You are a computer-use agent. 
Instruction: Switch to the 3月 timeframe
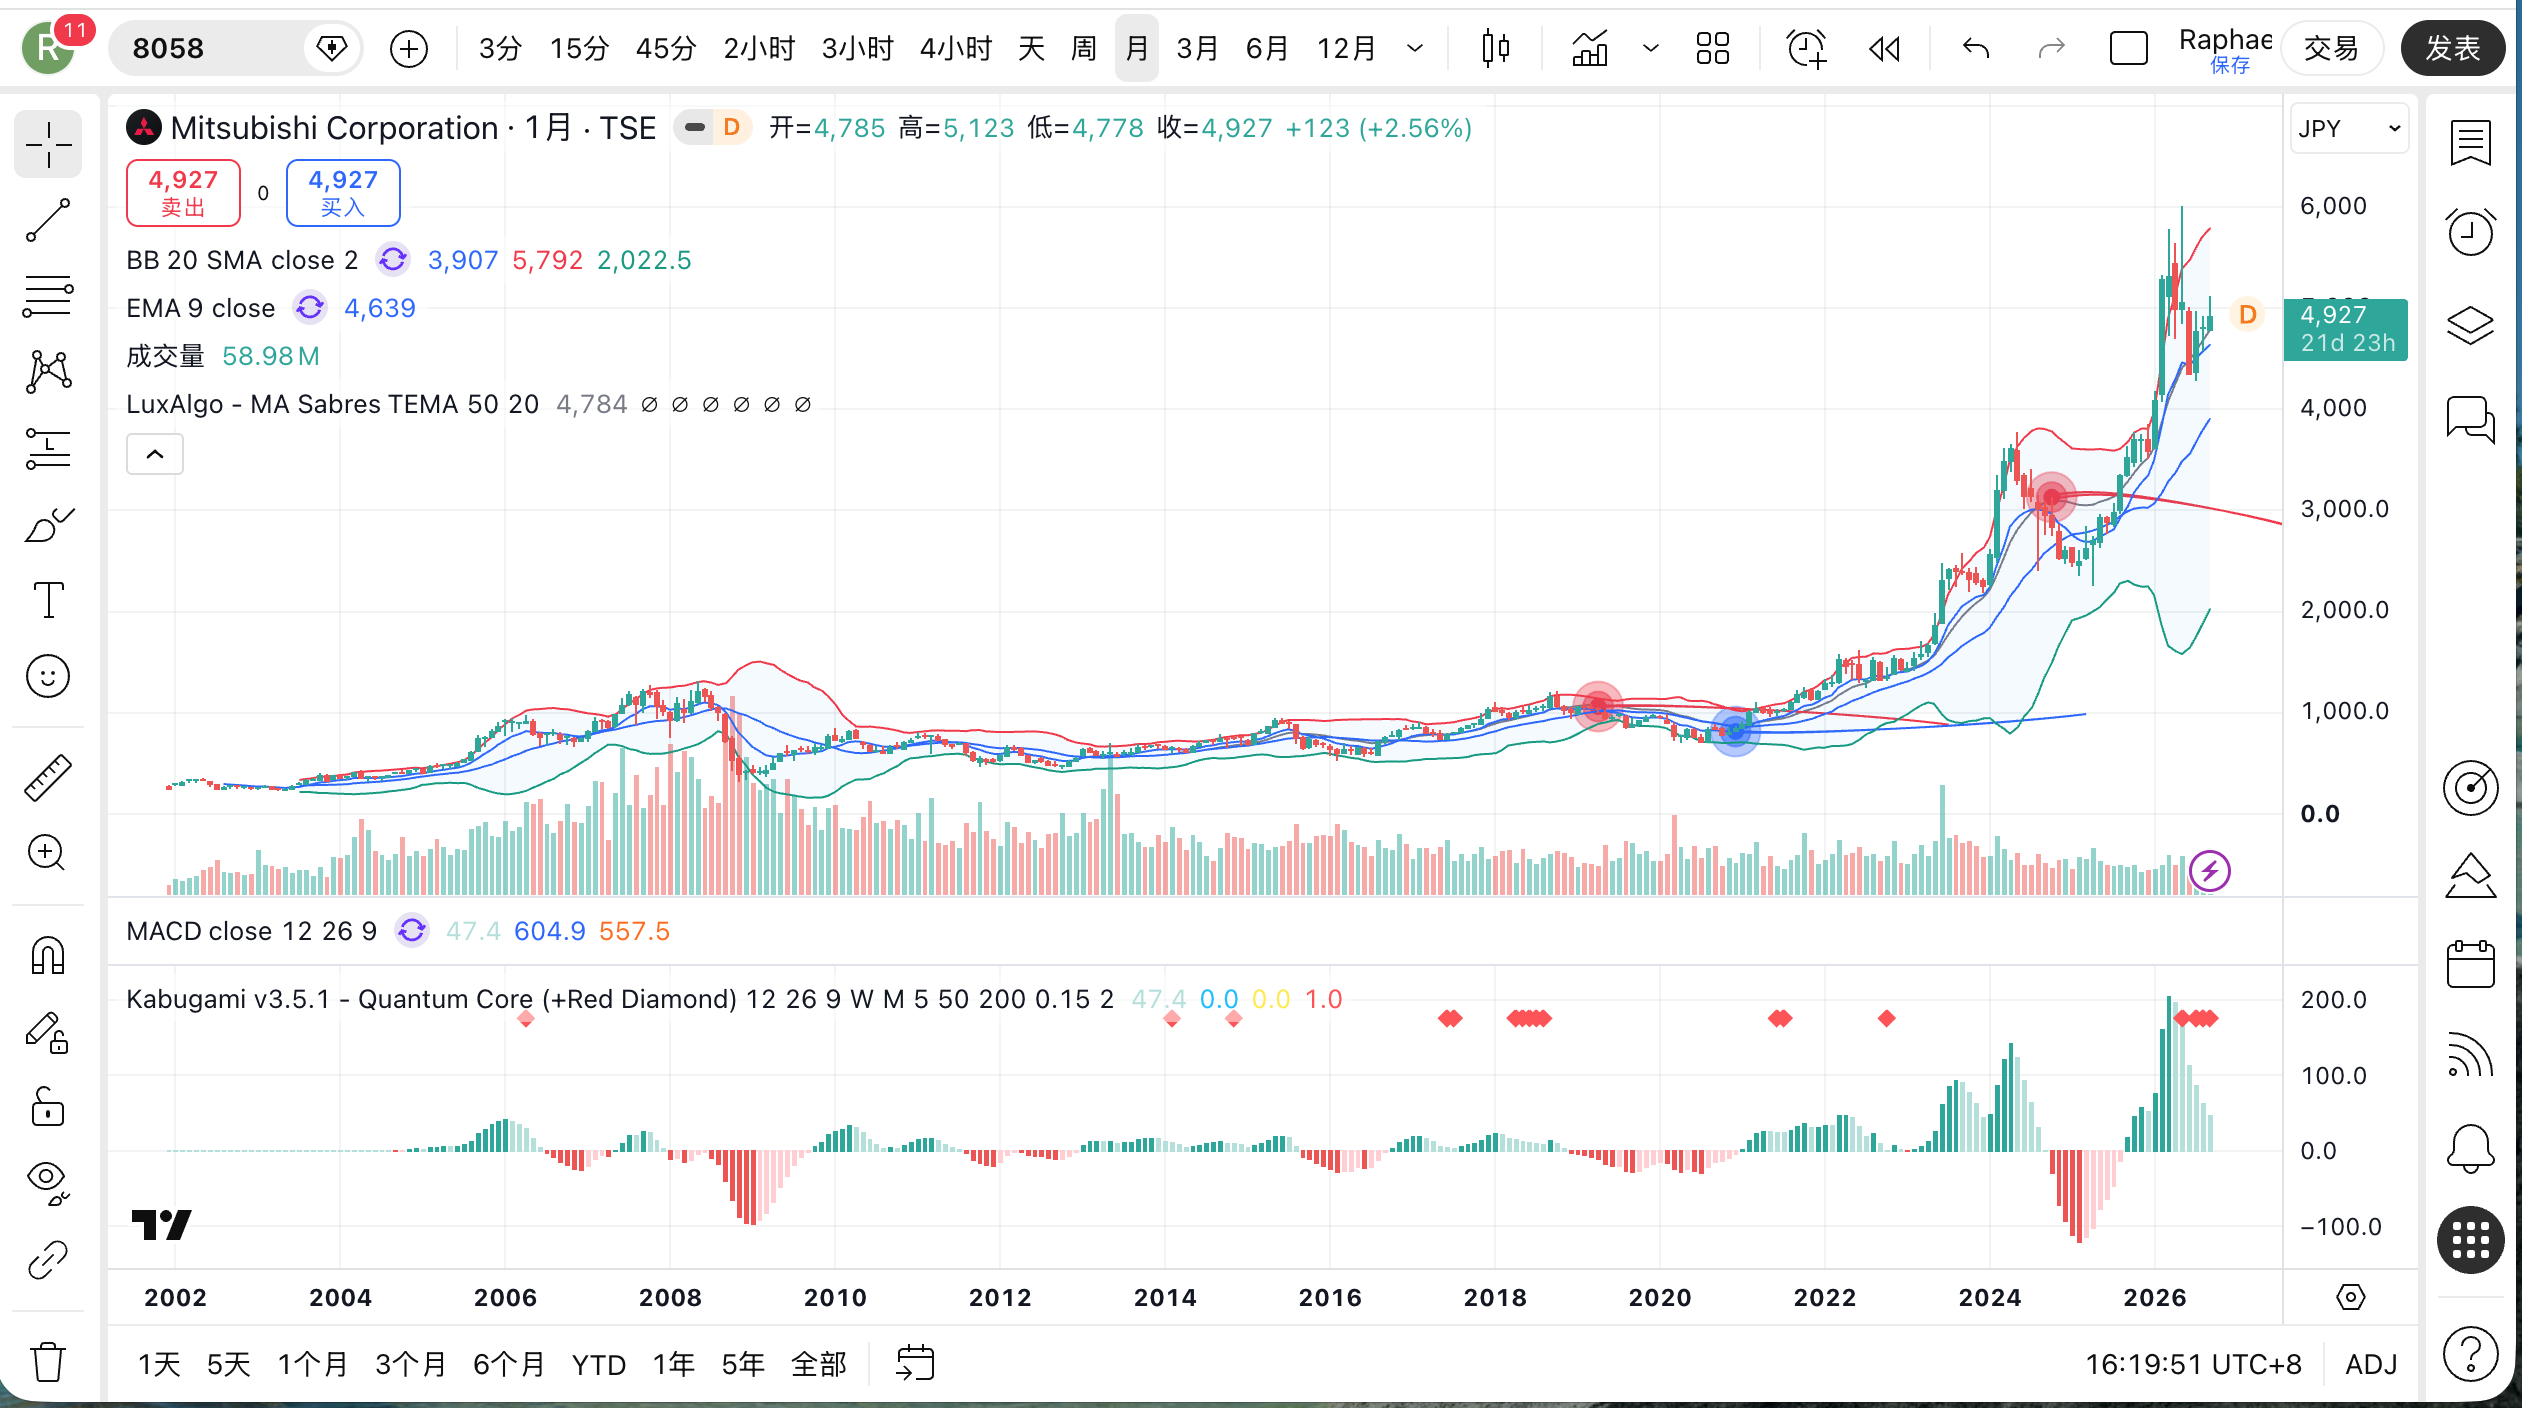point(1197,48)
